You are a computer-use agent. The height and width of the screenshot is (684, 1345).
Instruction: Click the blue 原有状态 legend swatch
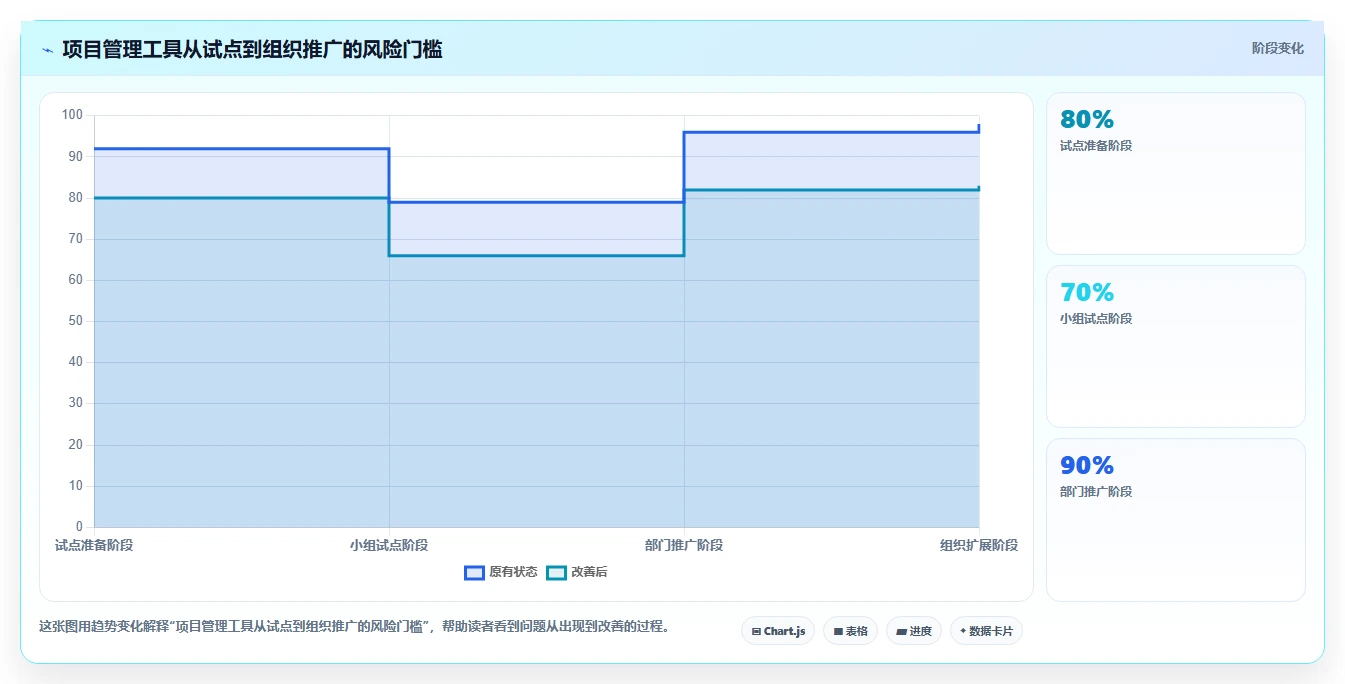point(474,572)
